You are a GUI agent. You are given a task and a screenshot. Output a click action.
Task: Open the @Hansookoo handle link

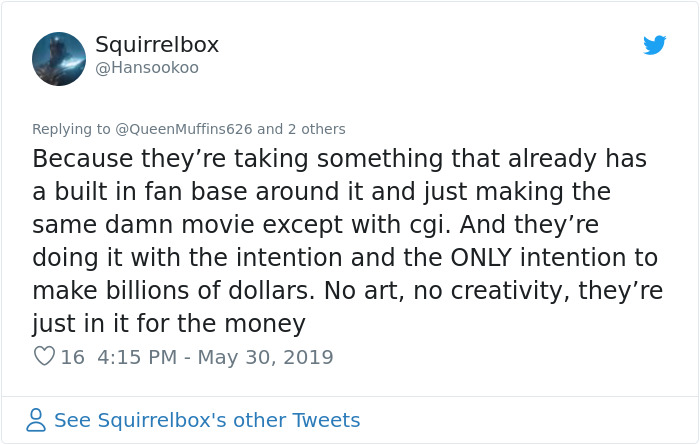pyautogui.click(x=147, y=68)
